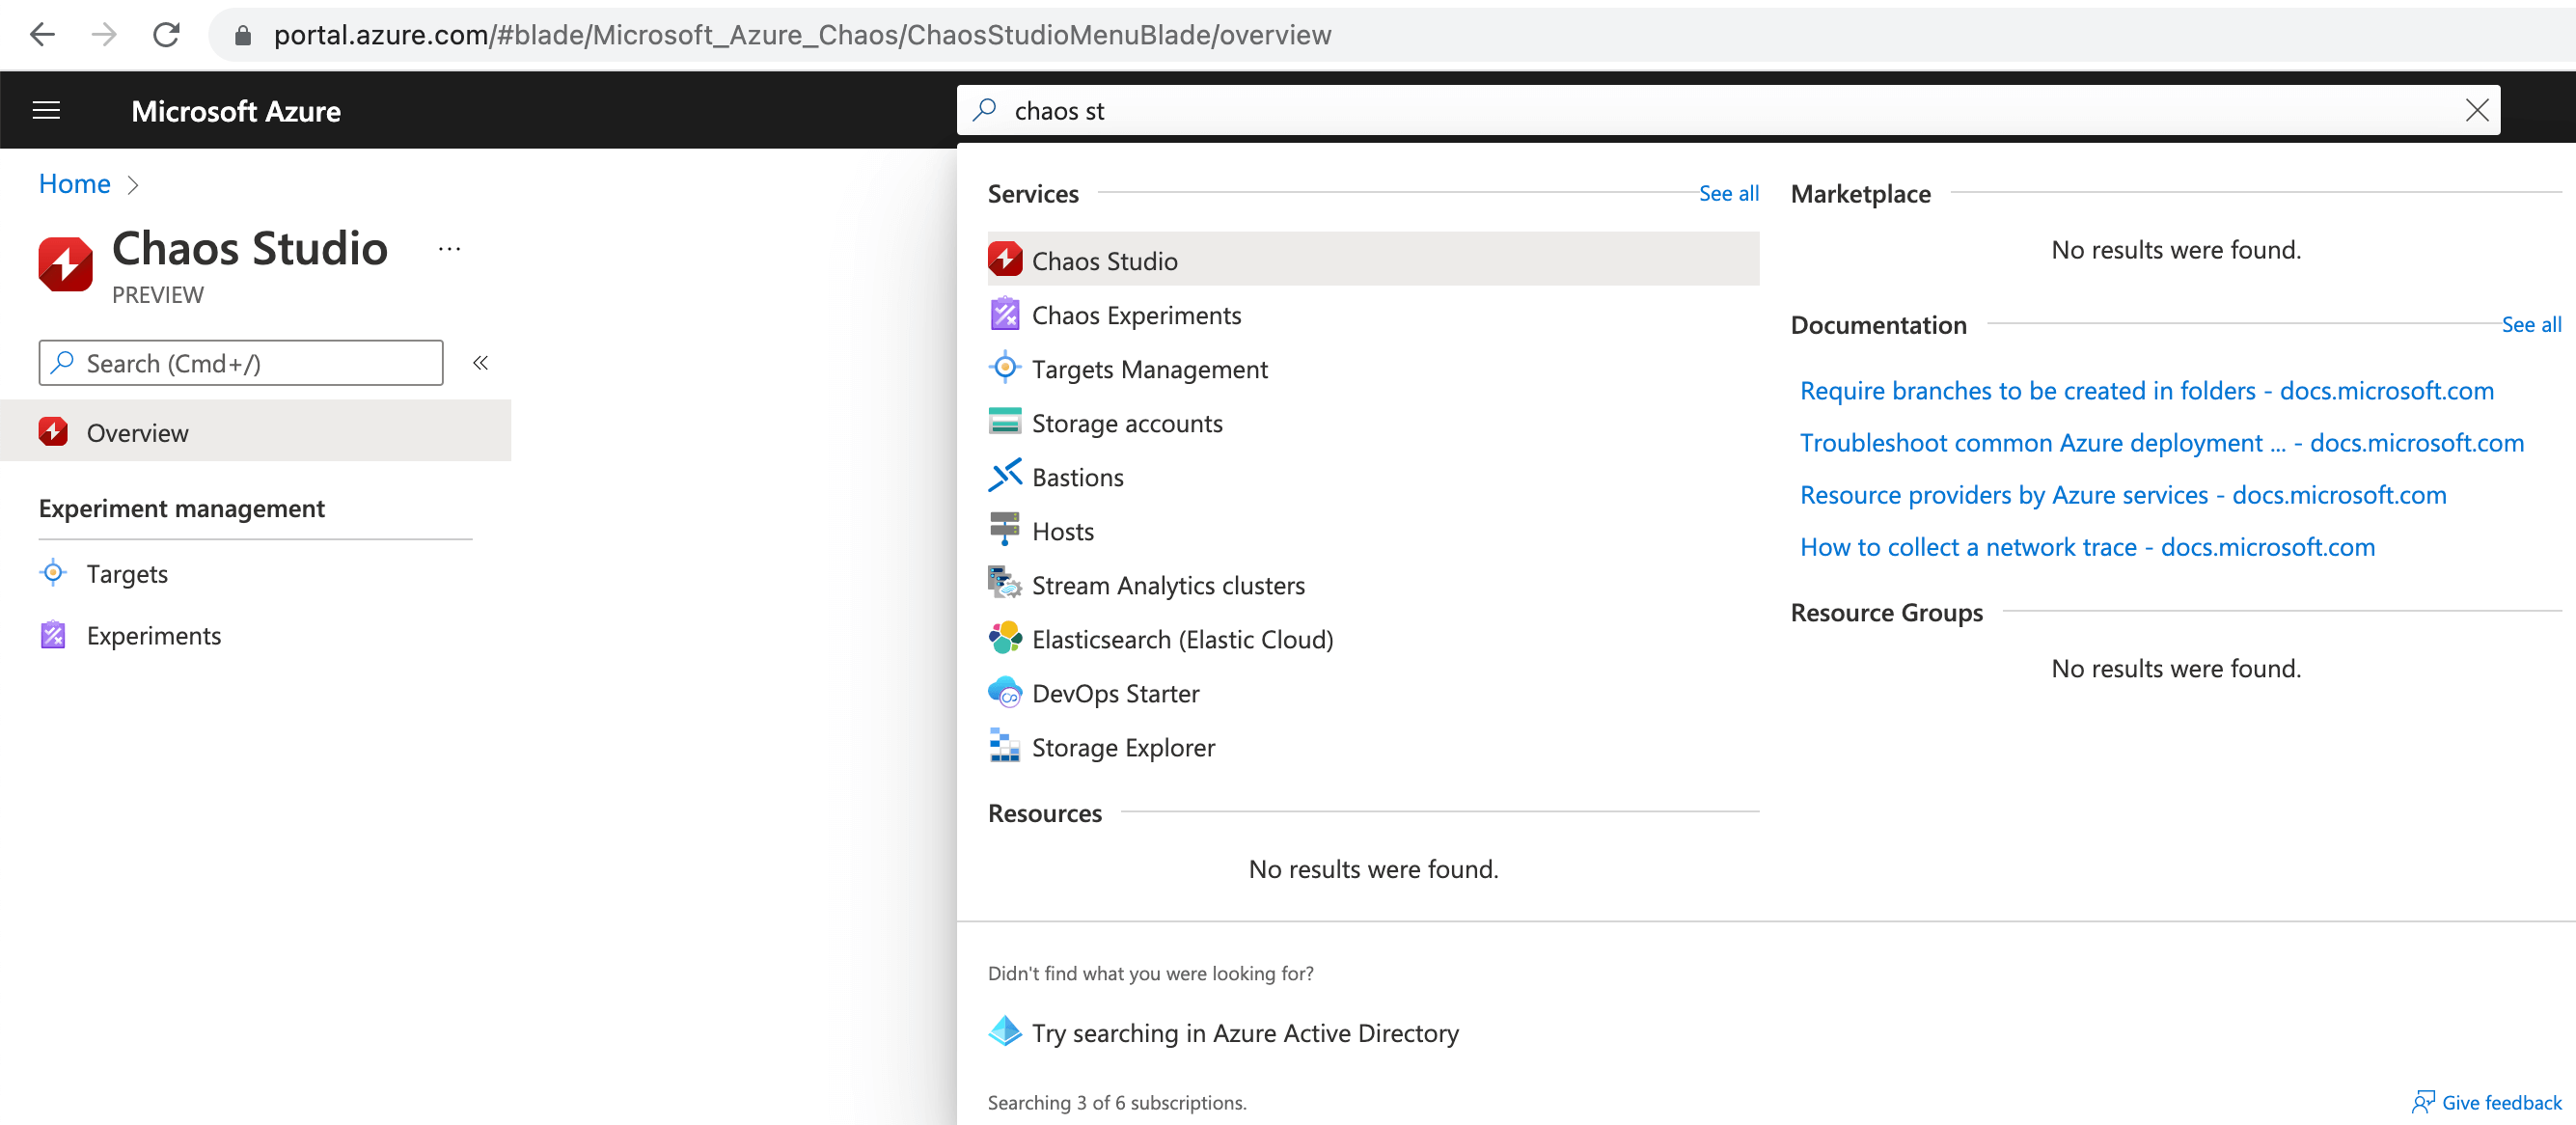Click the Targets Management crosshair icon

click(1004, 368)
